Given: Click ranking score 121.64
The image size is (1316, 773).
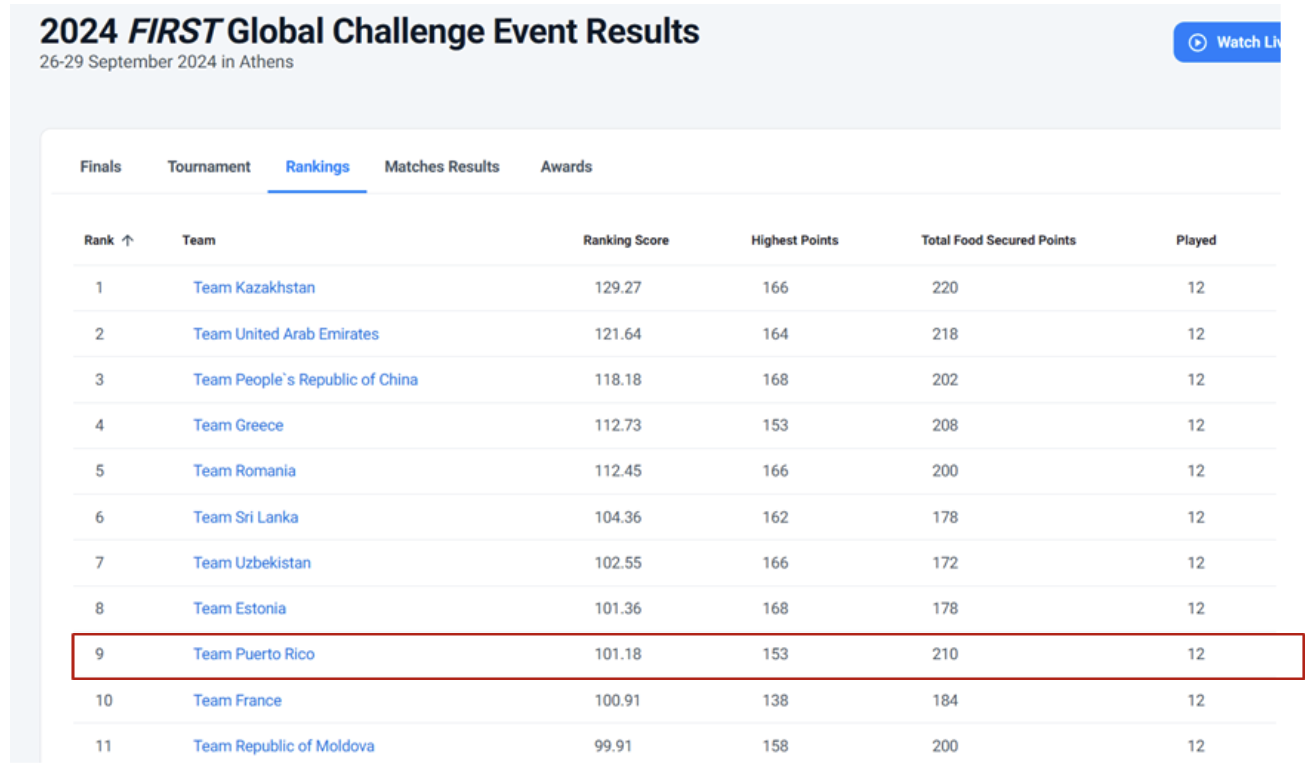Looking at the screenshot, I should (618, 334).
